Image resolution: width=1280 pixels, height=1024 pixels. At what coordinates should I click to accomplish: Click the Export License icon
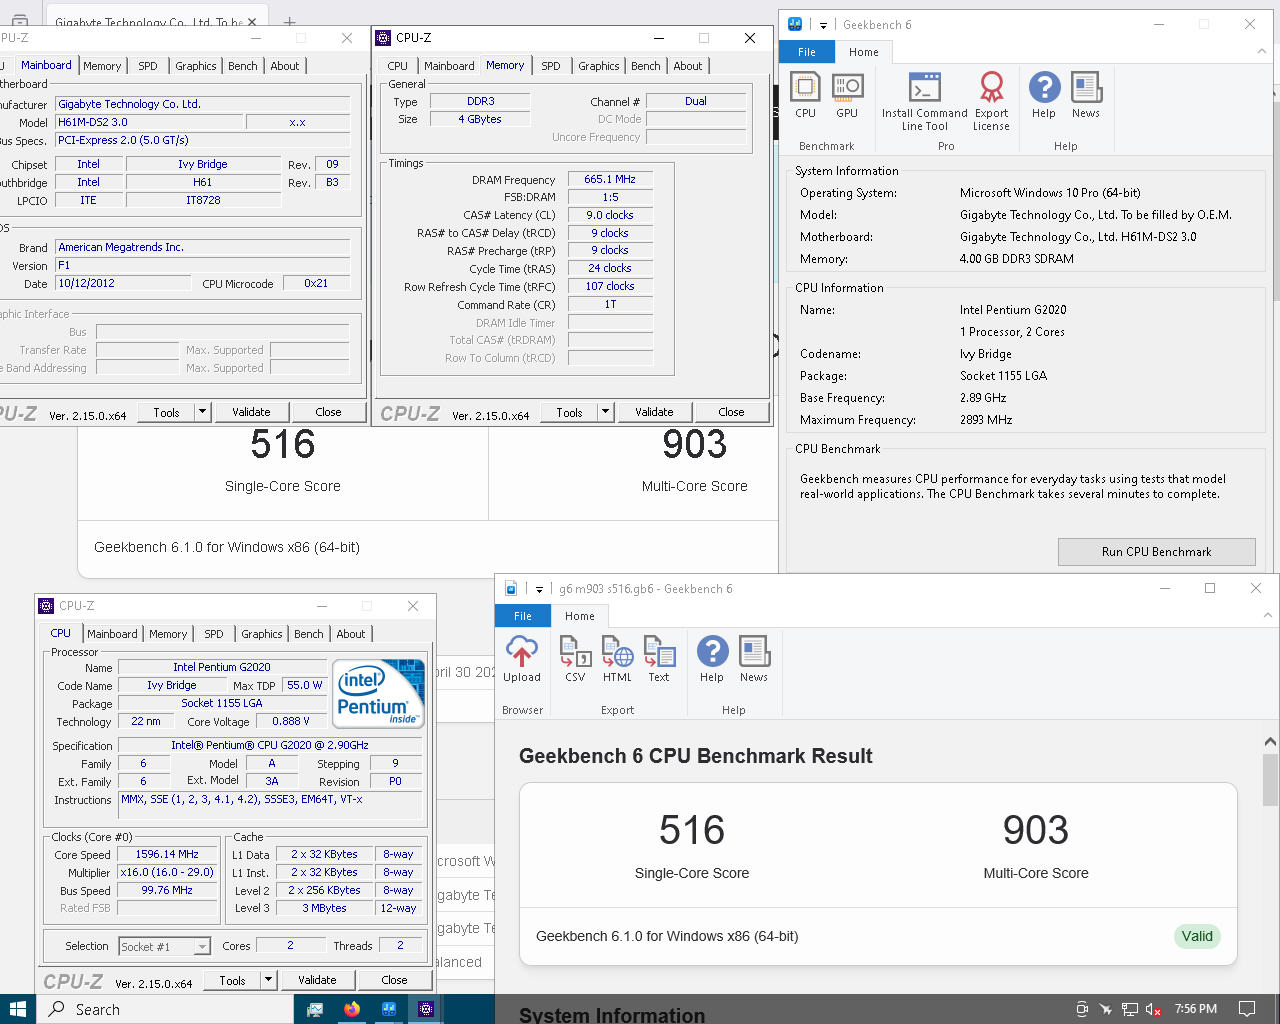(991, 101)
